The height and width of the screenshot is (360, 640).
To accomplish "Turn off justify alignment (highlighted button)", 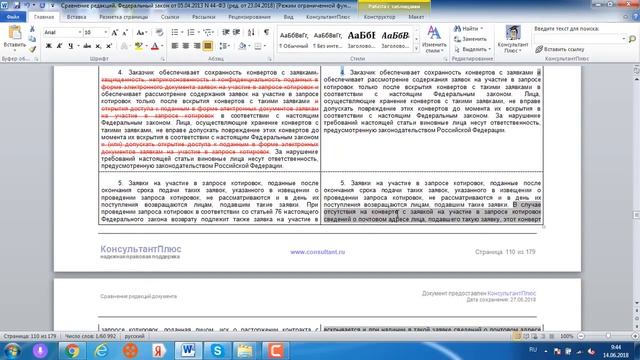I will (x=208, y=46).
